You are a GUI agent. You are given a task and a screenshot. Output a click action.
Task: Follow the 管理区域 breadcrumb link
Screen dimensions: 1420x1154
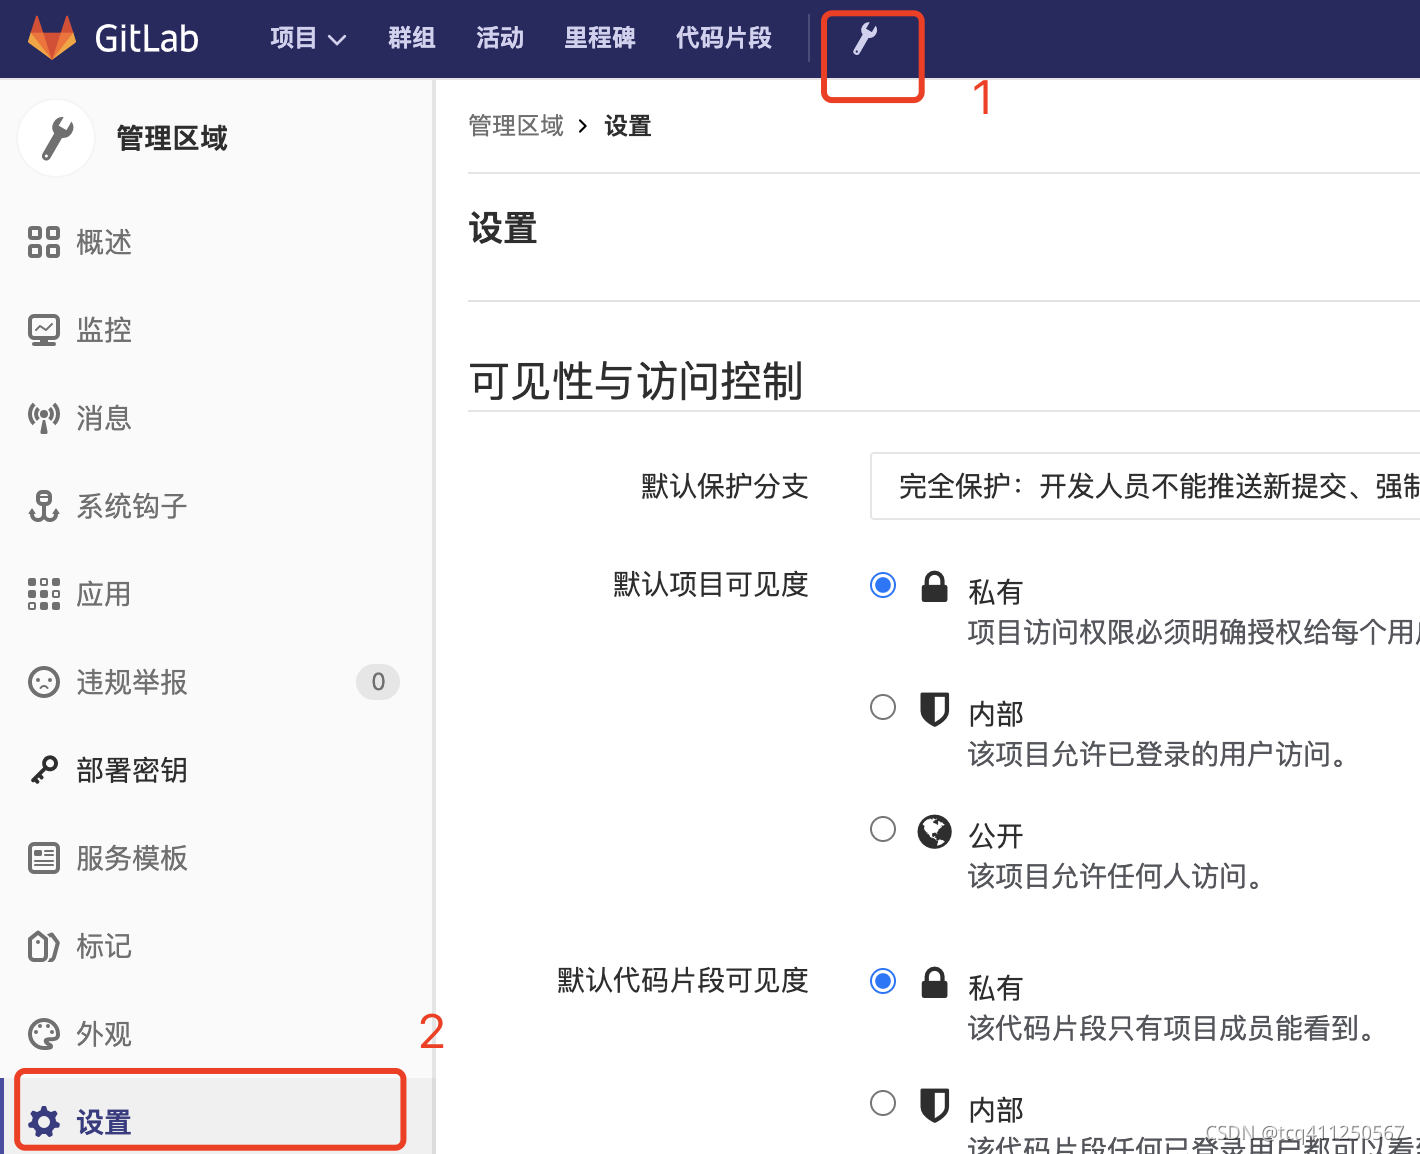click(516, 125)
